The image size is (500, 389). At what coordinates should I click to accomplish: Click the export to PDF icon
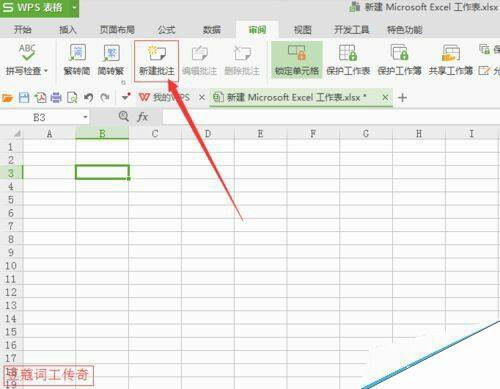click(40, 98)
